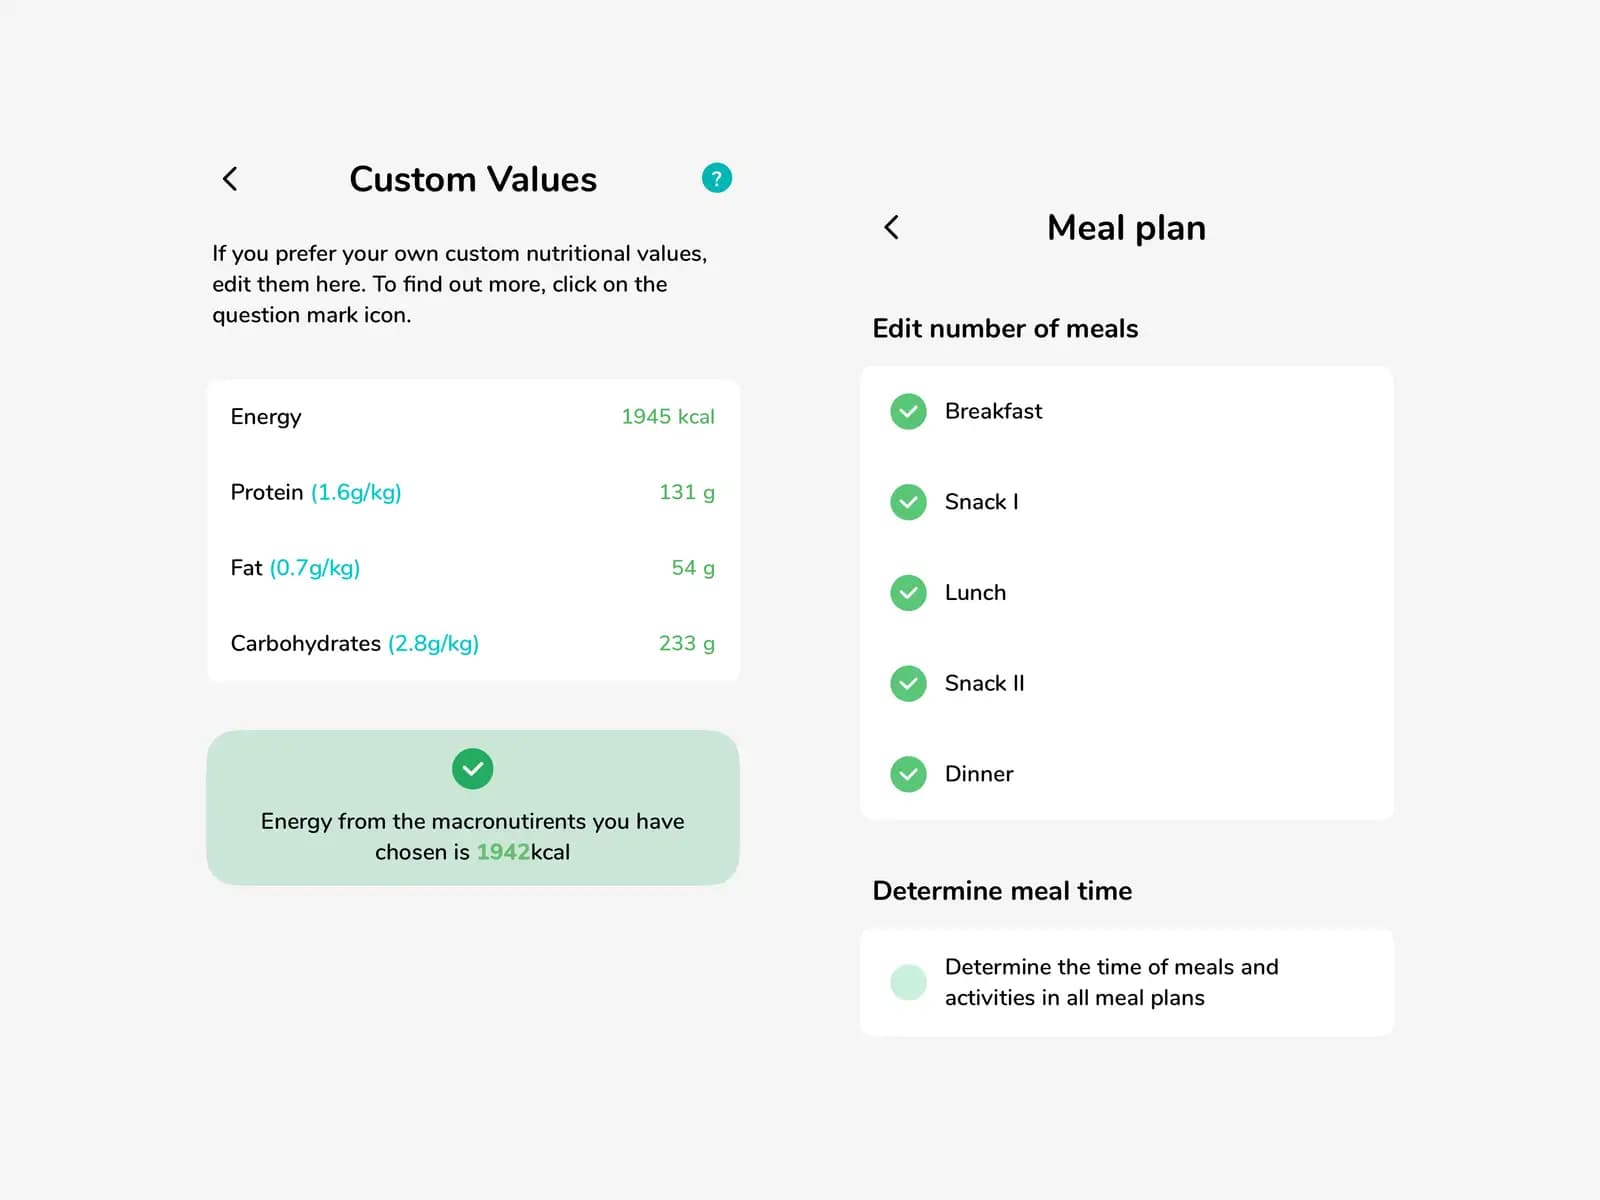
Task: Uncheck the Snack I checkbox
Action: [908, 502]
